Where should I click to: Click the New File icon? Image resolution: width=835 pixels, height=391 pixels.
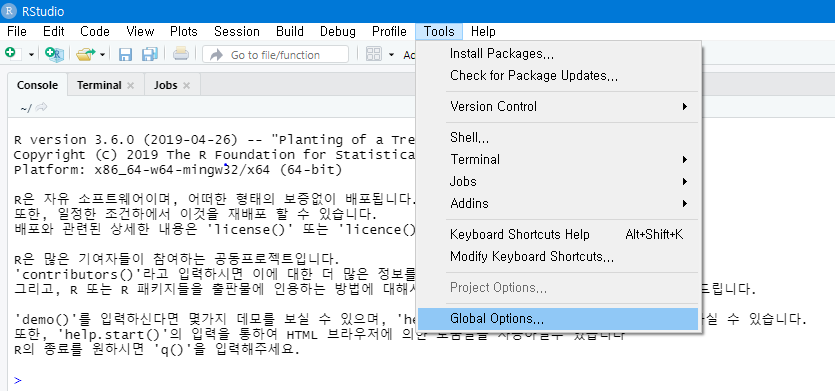(13, 54)
